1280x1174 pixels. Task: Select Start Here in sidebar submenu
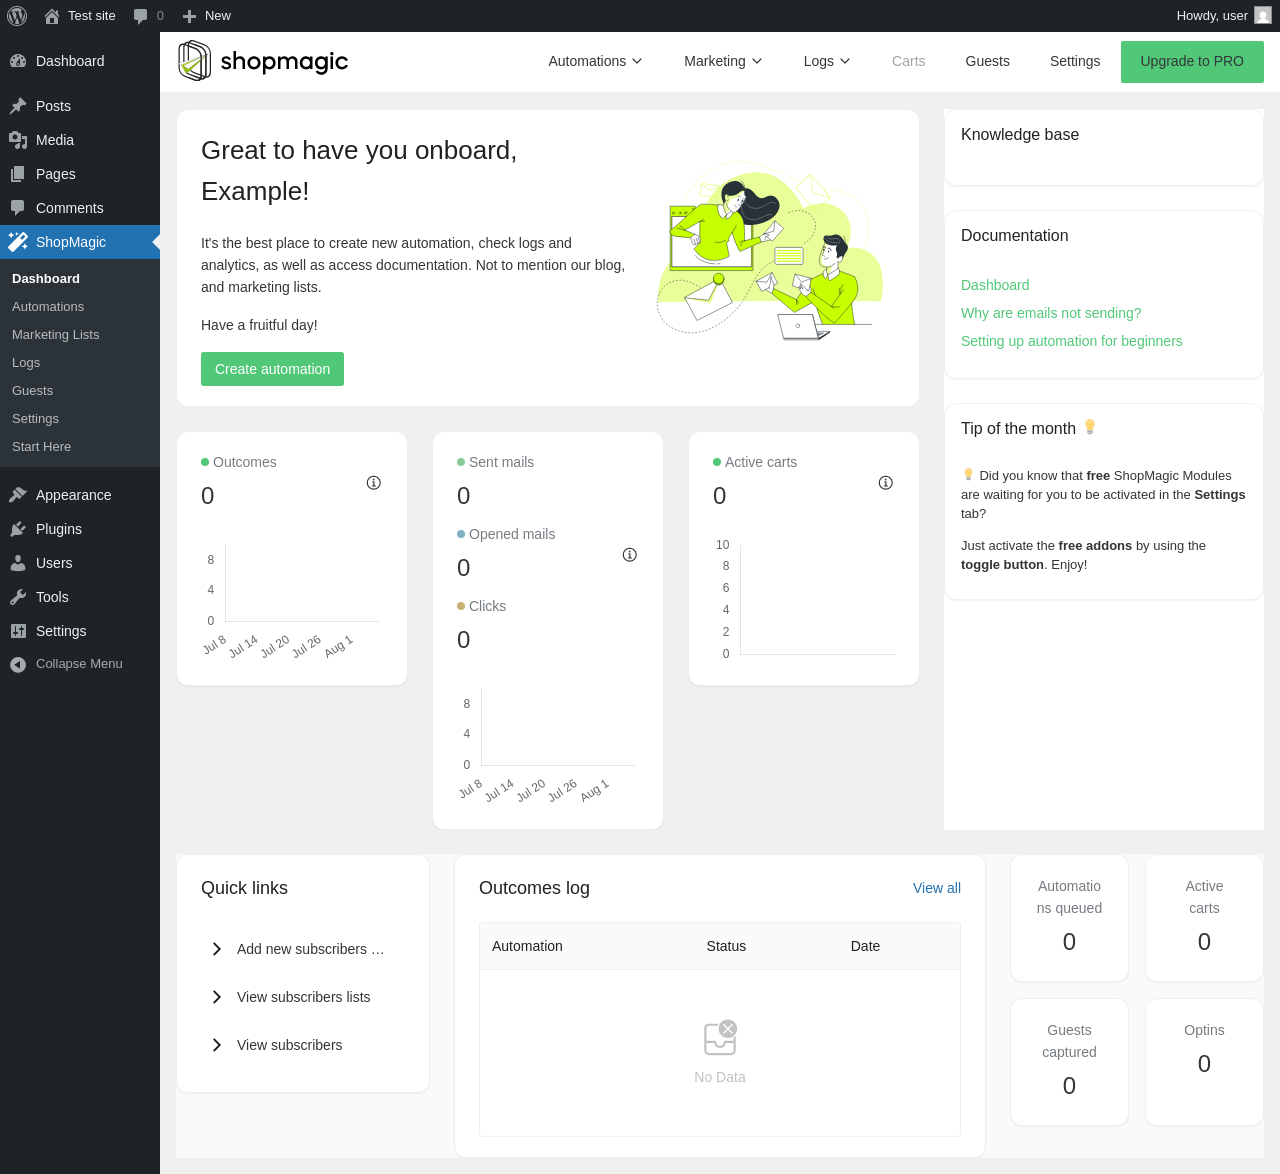42,447
